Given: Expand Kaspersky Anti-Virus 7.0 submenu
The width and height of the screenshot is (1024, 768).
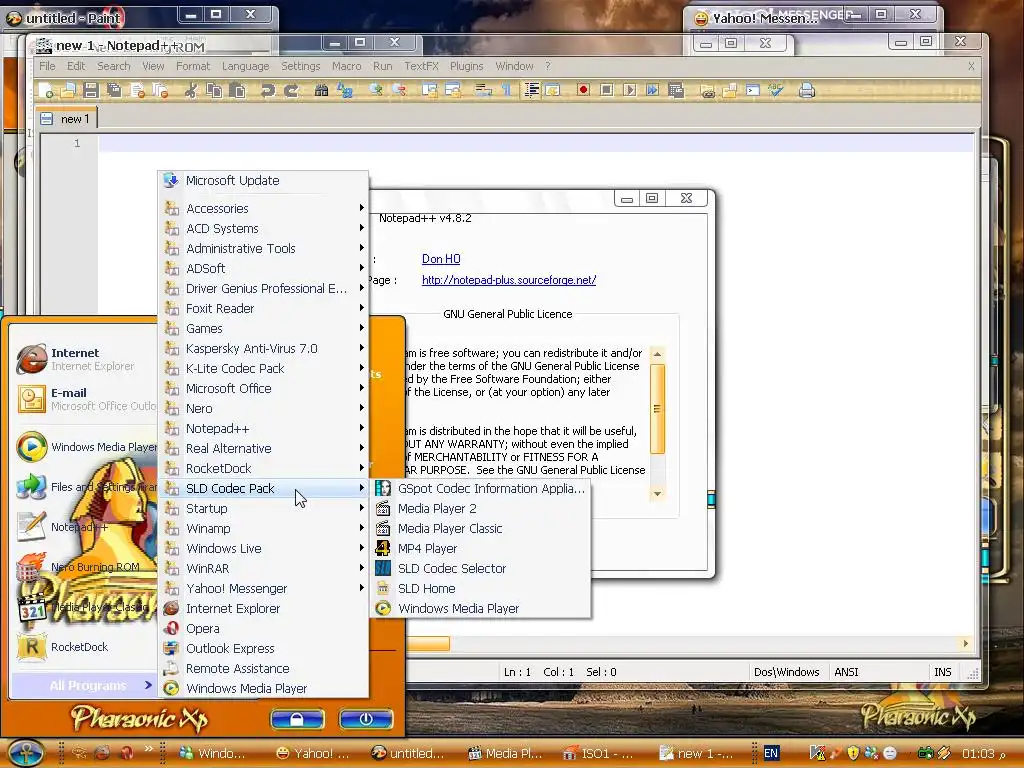Looking at the screenshot, I should 264,348.
